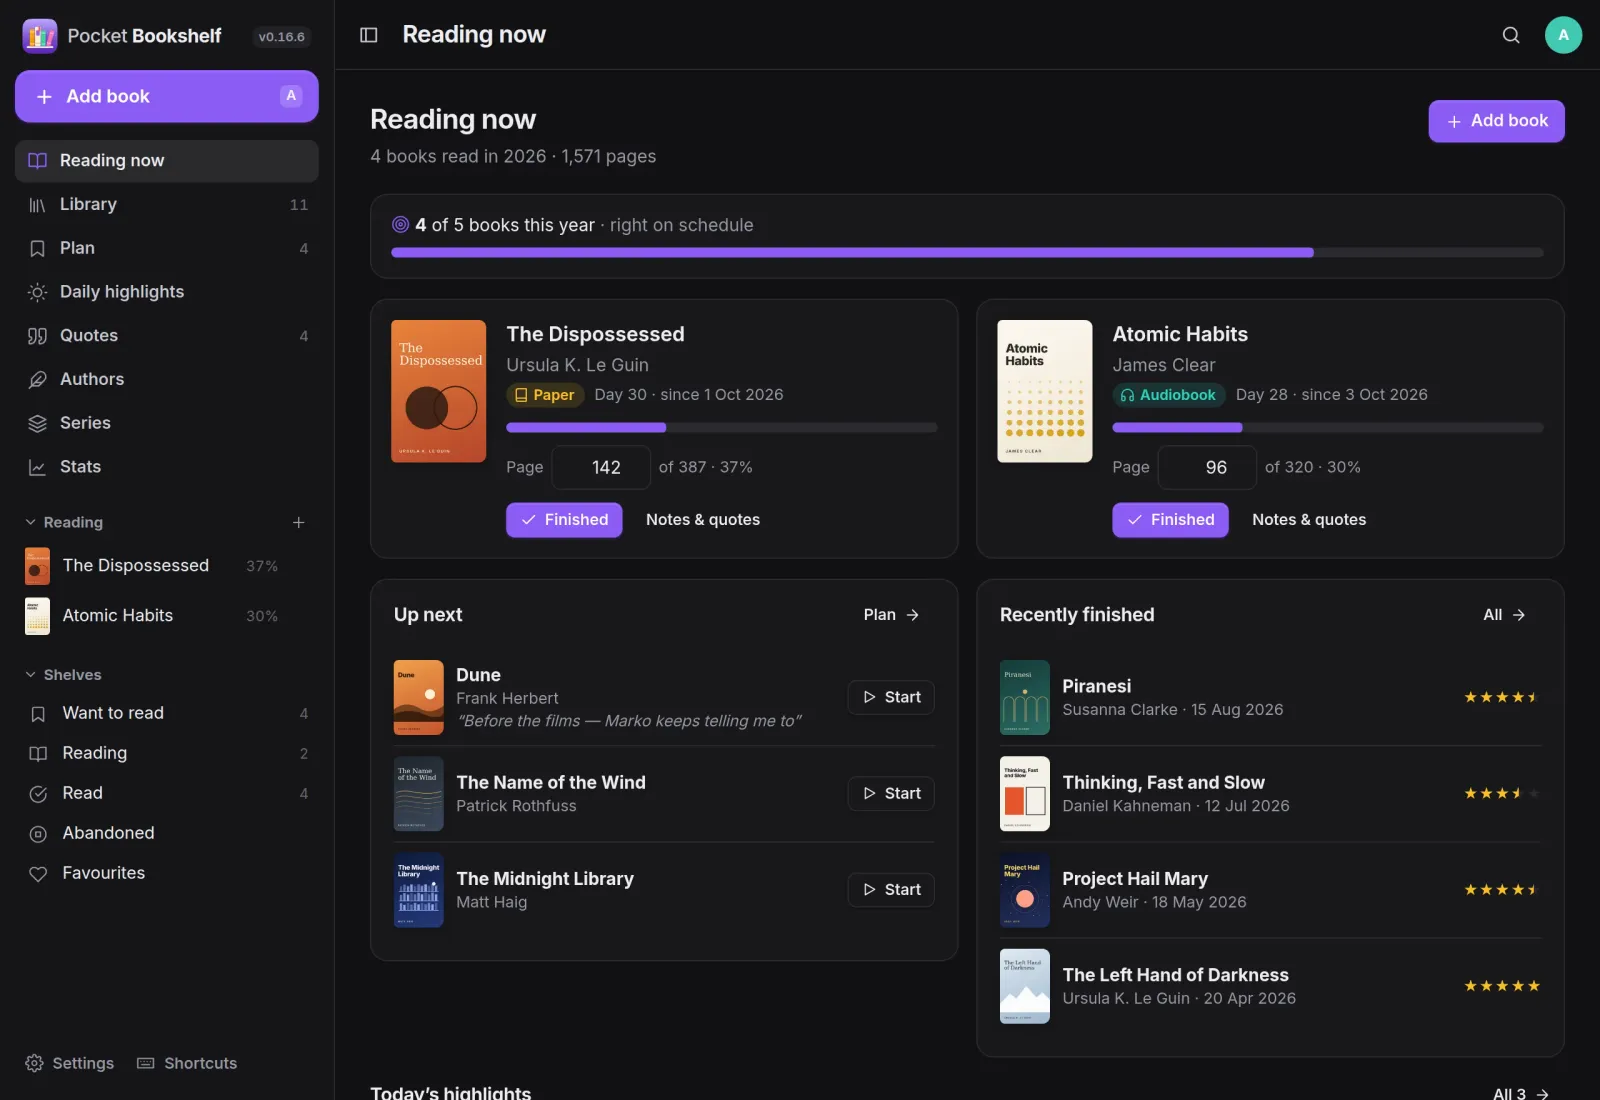Open the Project Hail Mary cover thumbnail
The image size is (1600, 1100).
click(x=1025, y=889)
